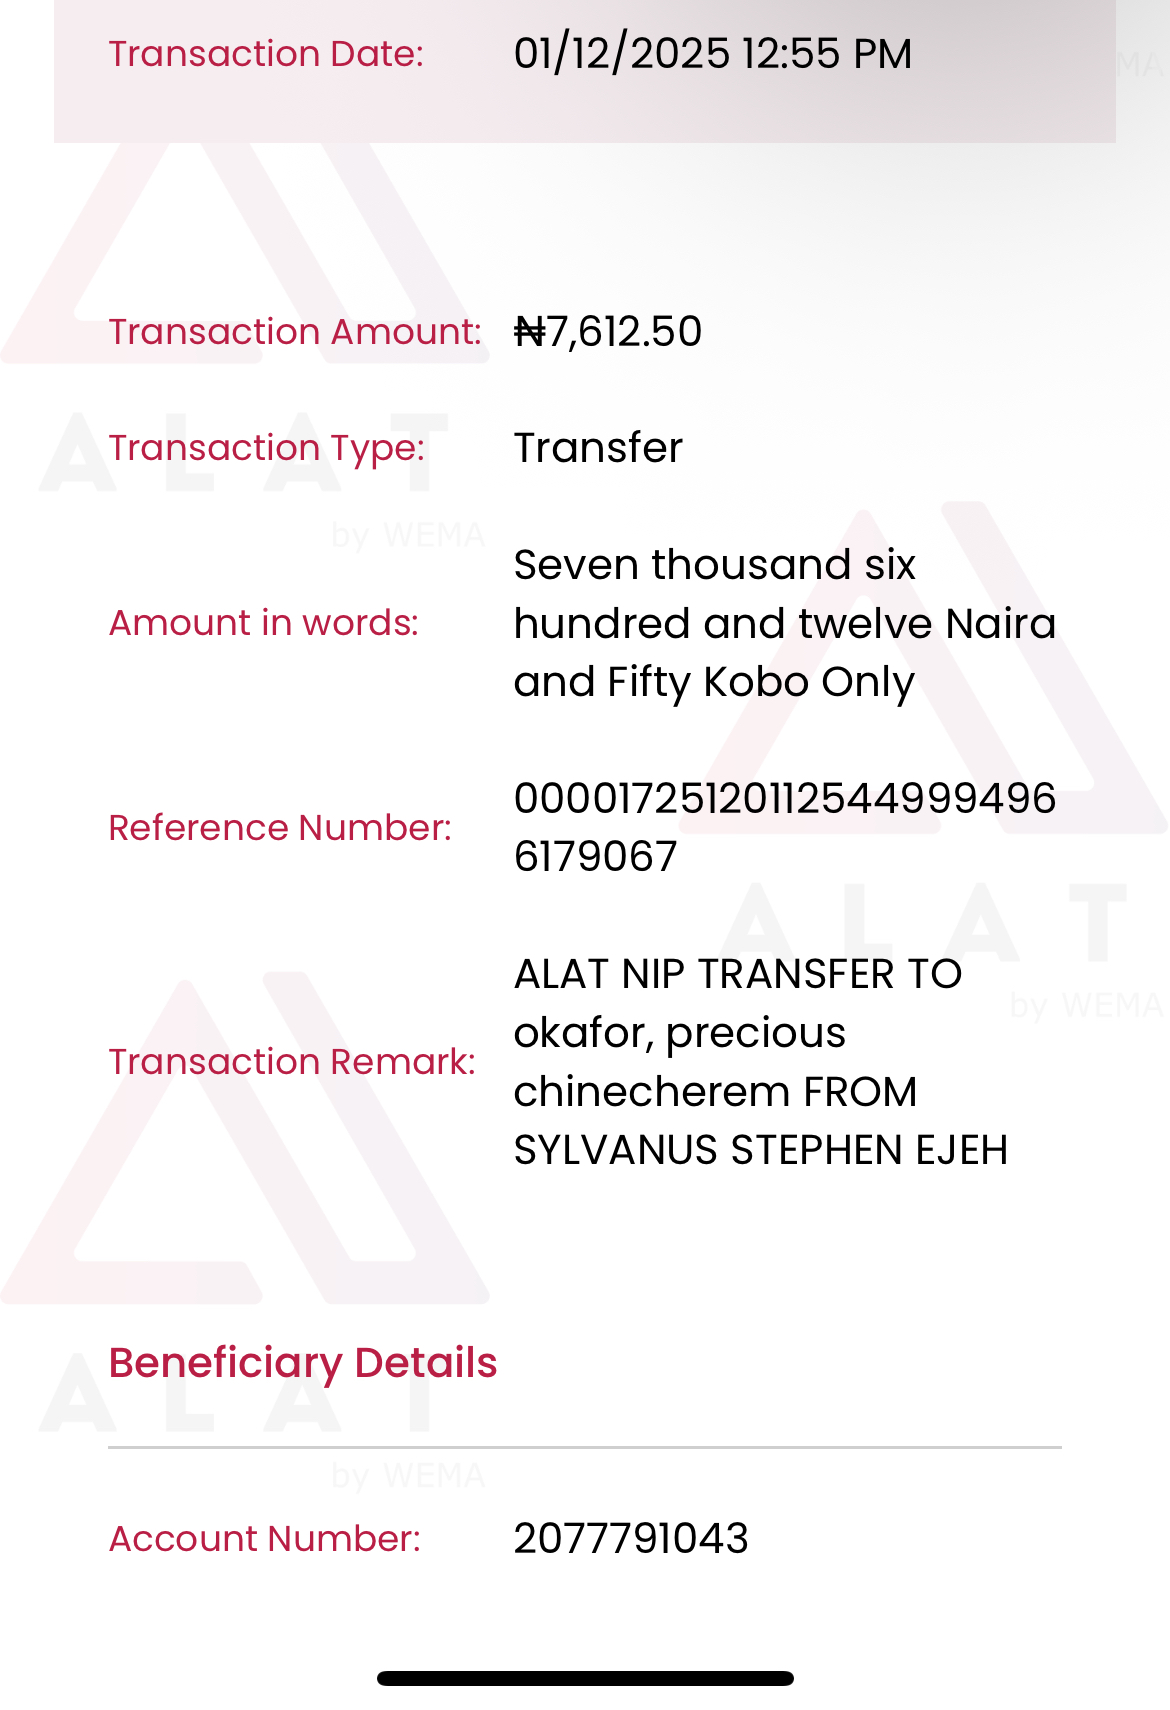Select the amount-in-words text starting with Seven thousand
The height and width of the screenshot is (1710, 1170).
tap(784, 623)
